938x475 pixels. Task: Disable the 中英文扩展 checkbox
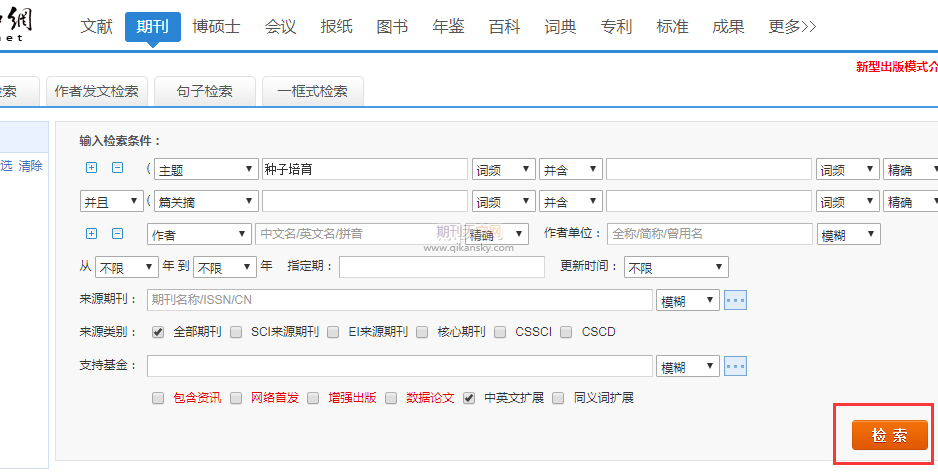pyautogui.click(x=468, y=398)
